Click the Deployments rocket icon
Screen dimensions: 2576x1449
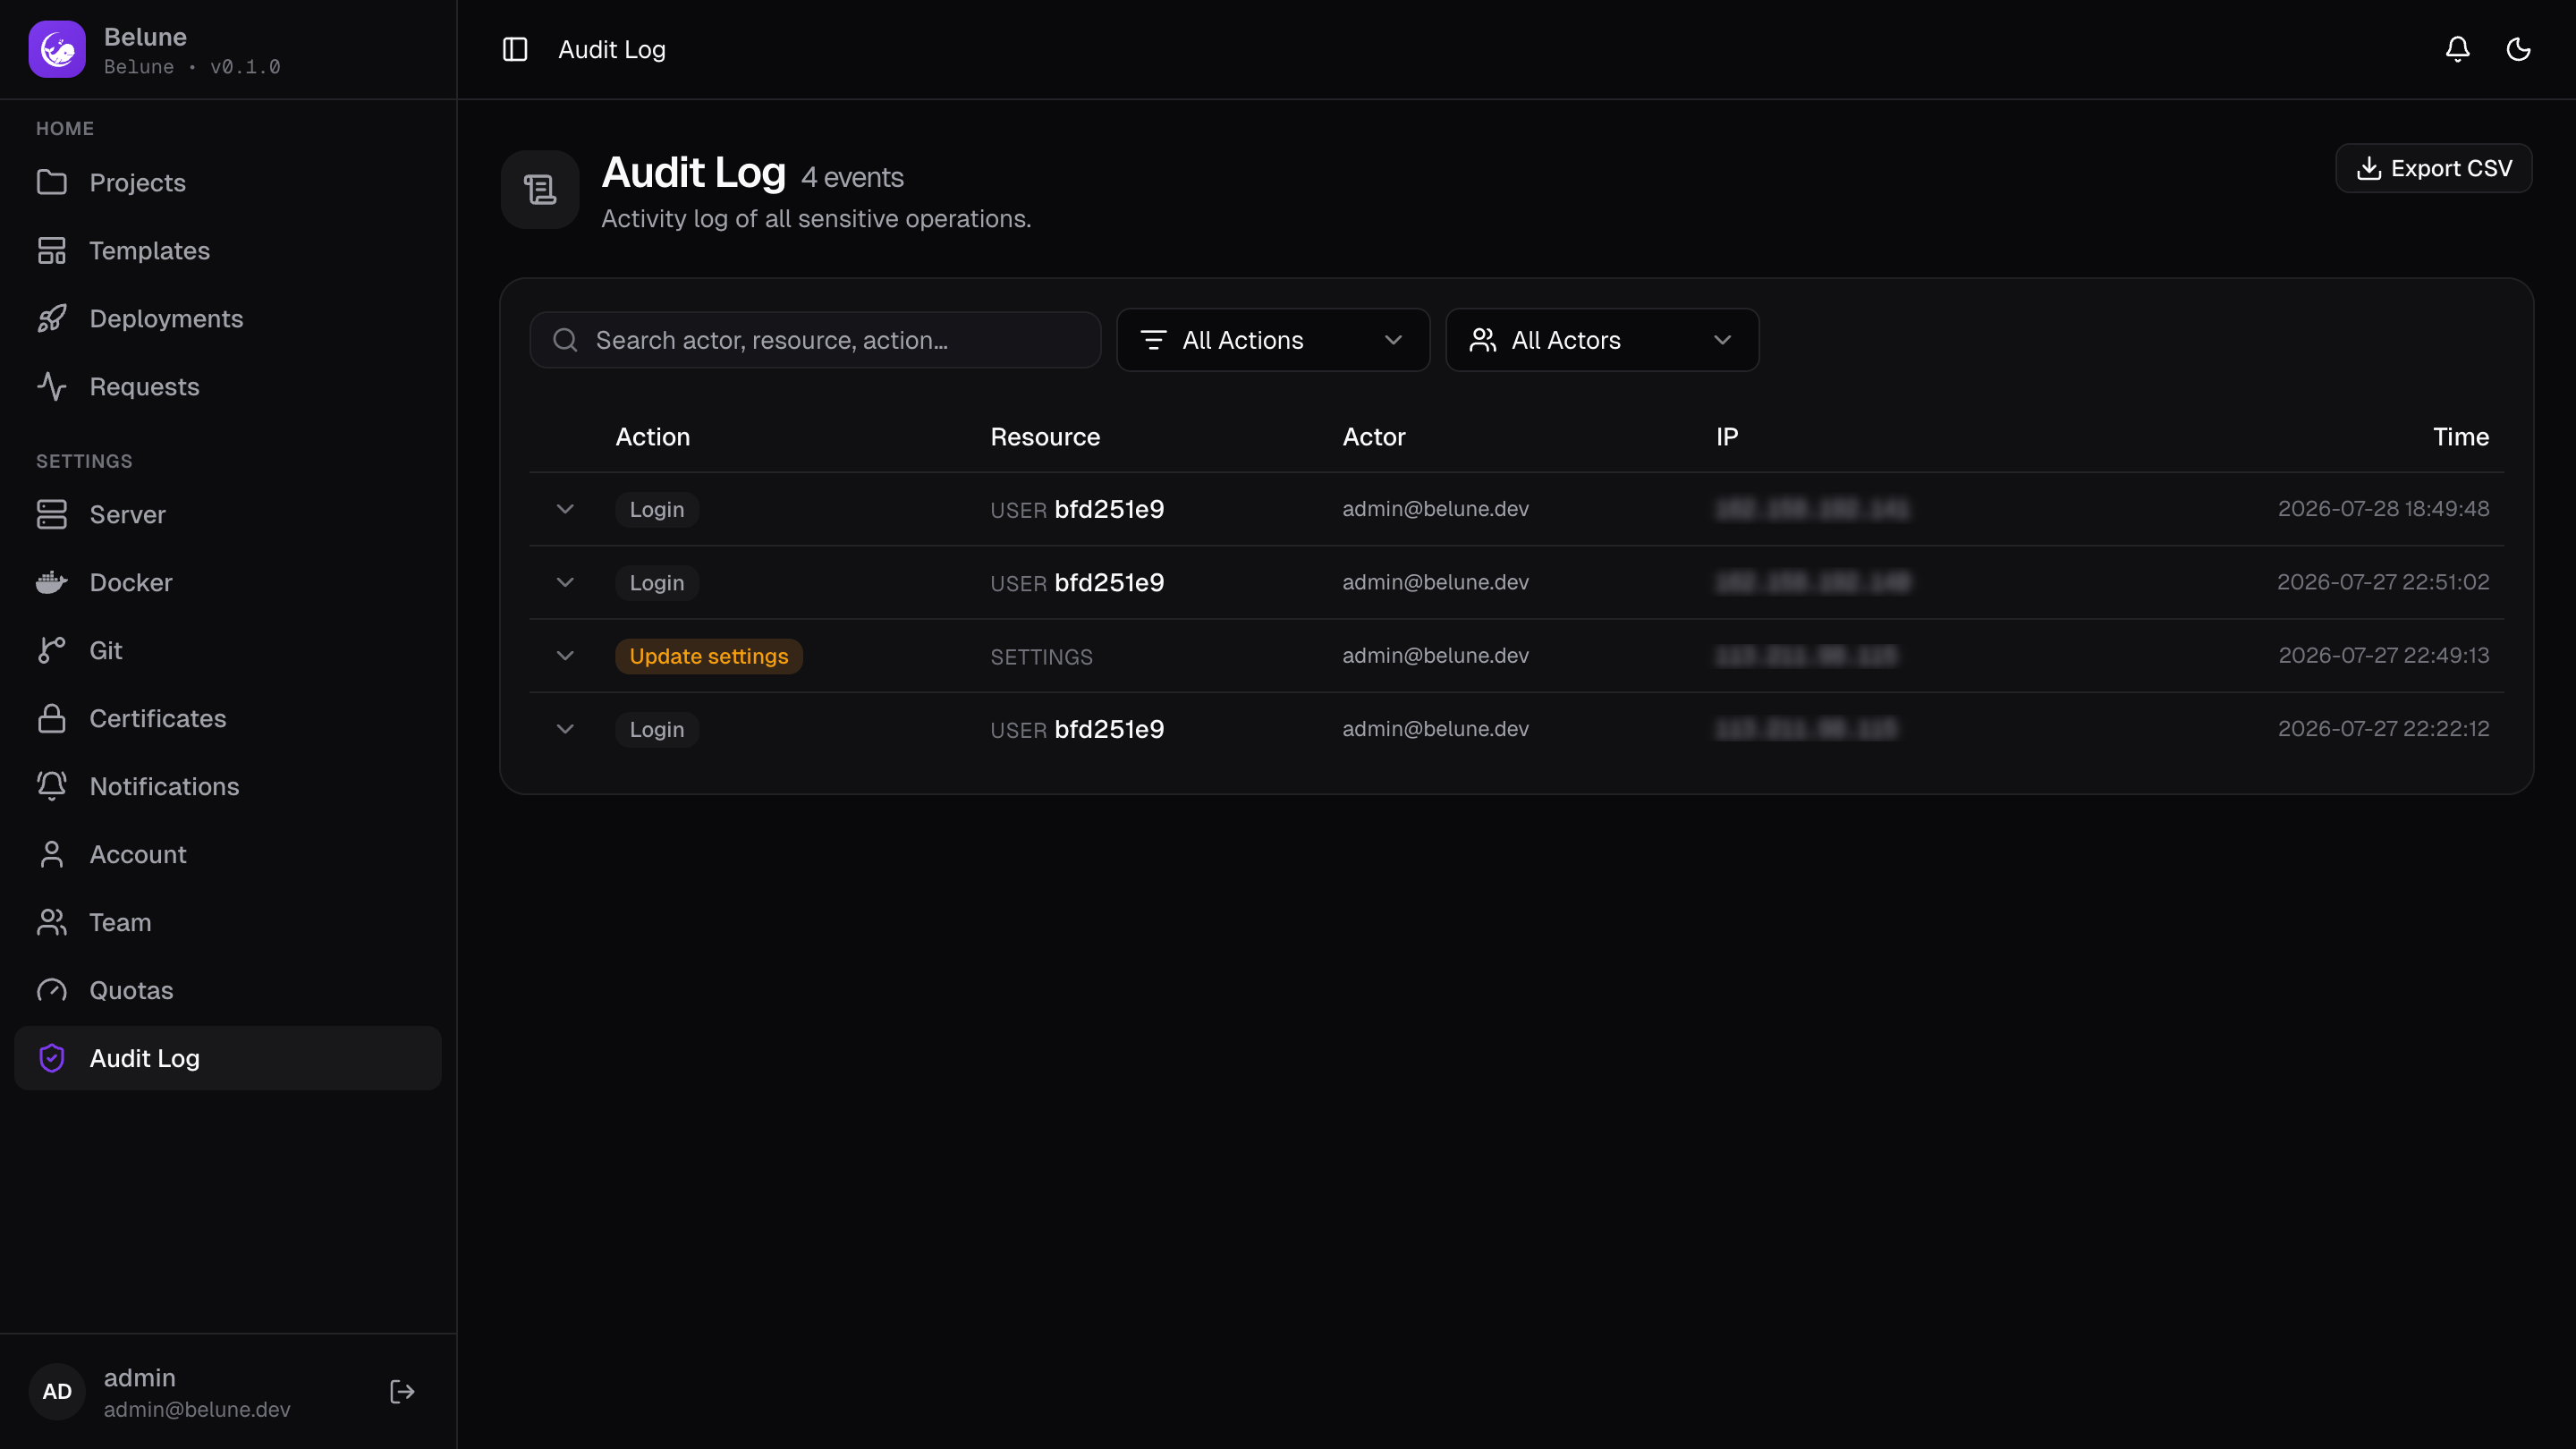52,318
